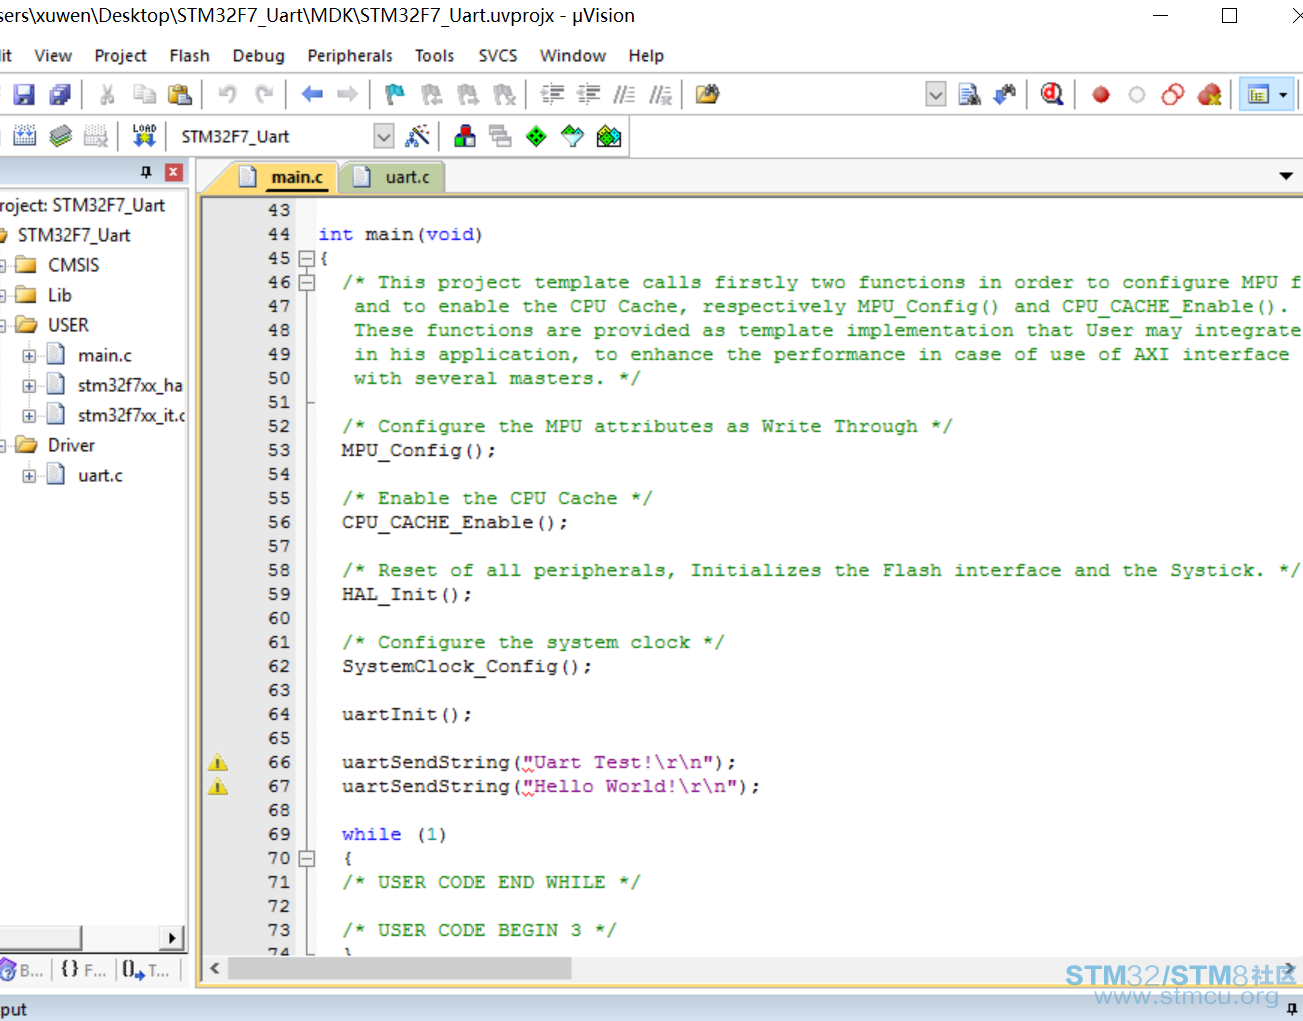Open the Peripherals menu
The height and width of the screenshot is (1021, 1303).
[x=350, y=56]
